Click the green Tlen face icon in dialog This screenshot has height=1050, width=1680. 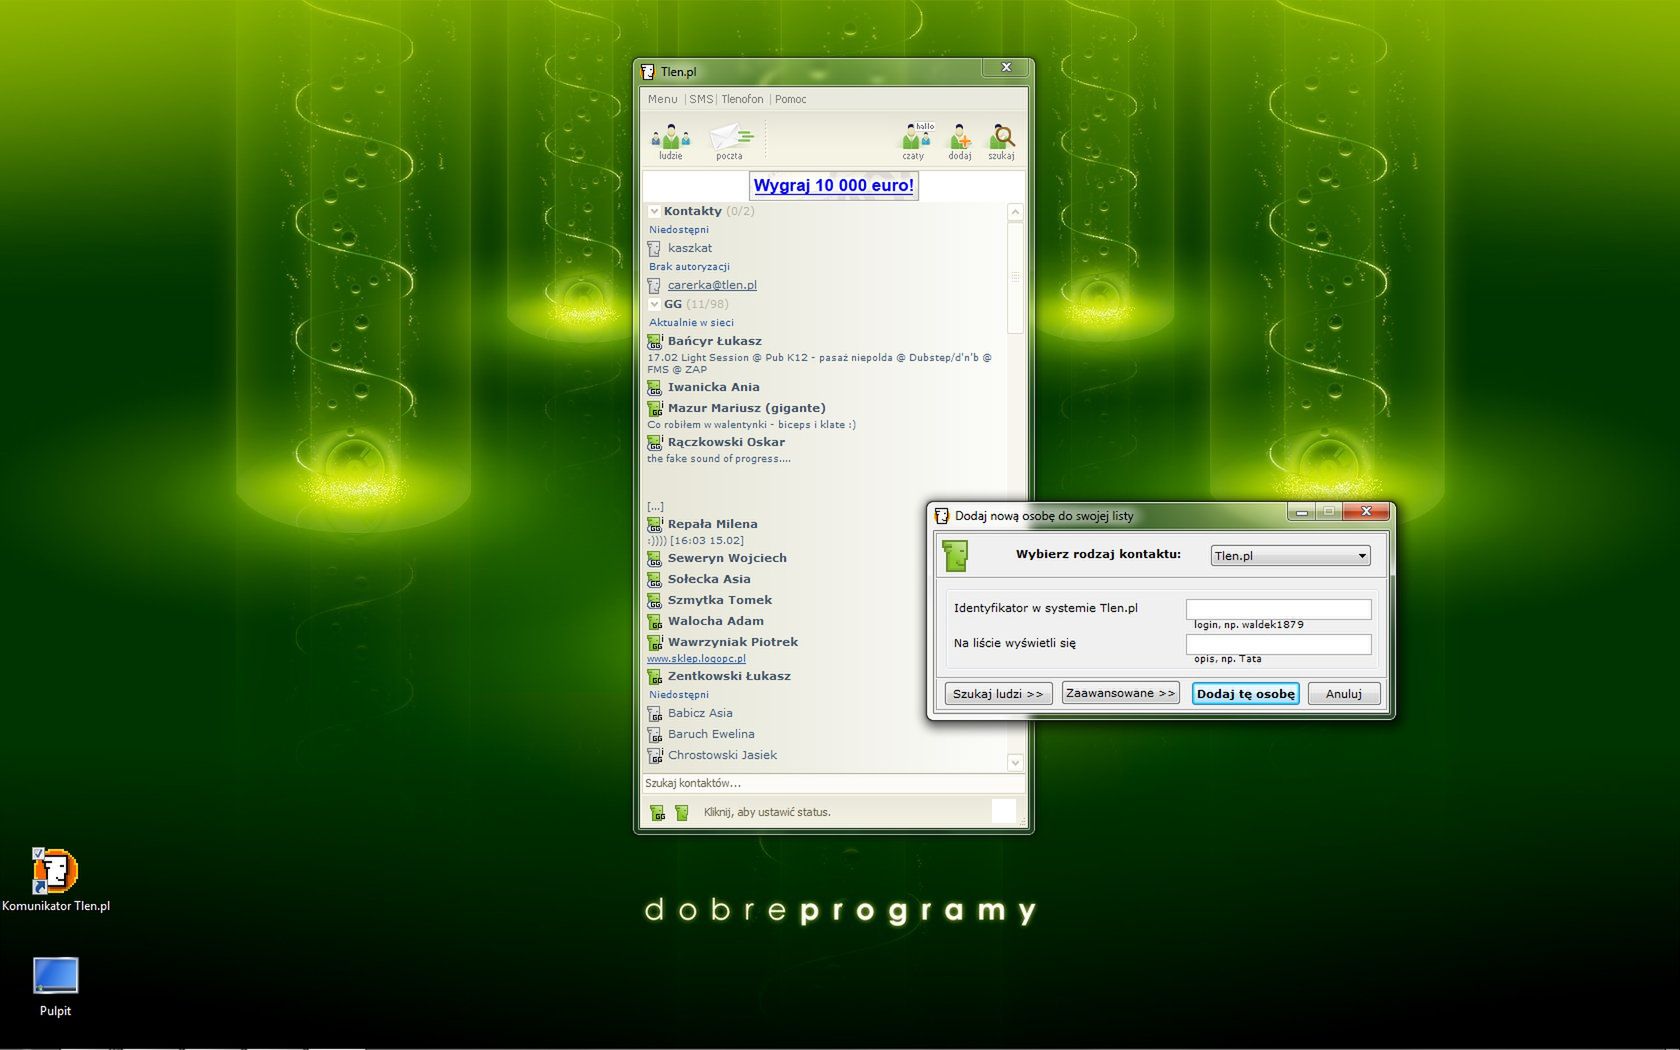pos(955,556)
